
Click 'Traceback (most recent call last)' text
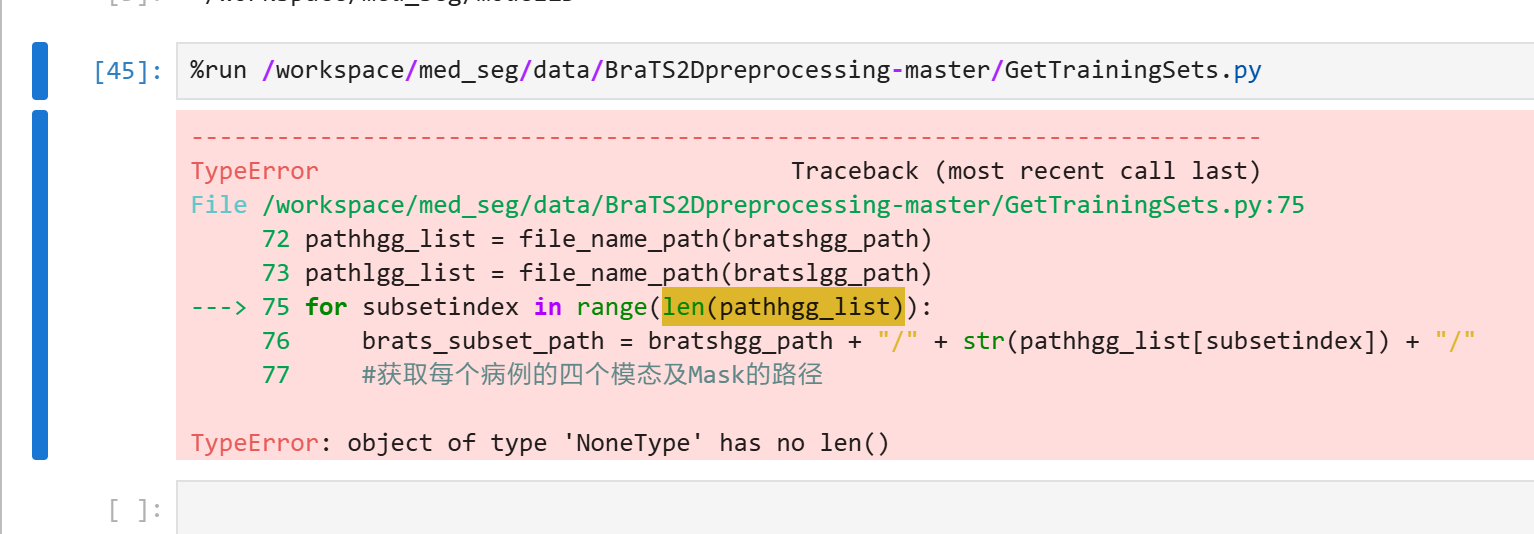coord(1026,171)
